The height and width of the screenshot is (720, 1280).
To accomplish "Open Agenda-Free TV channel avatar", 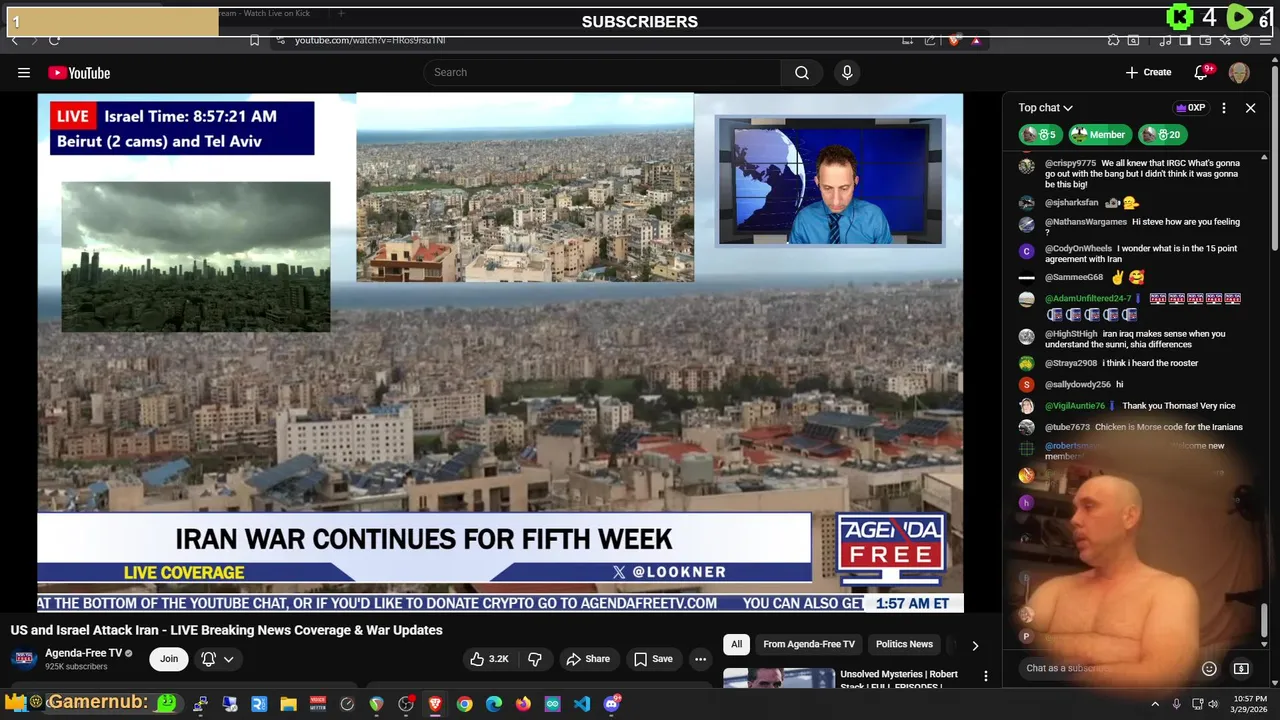I will pos(24,659).
